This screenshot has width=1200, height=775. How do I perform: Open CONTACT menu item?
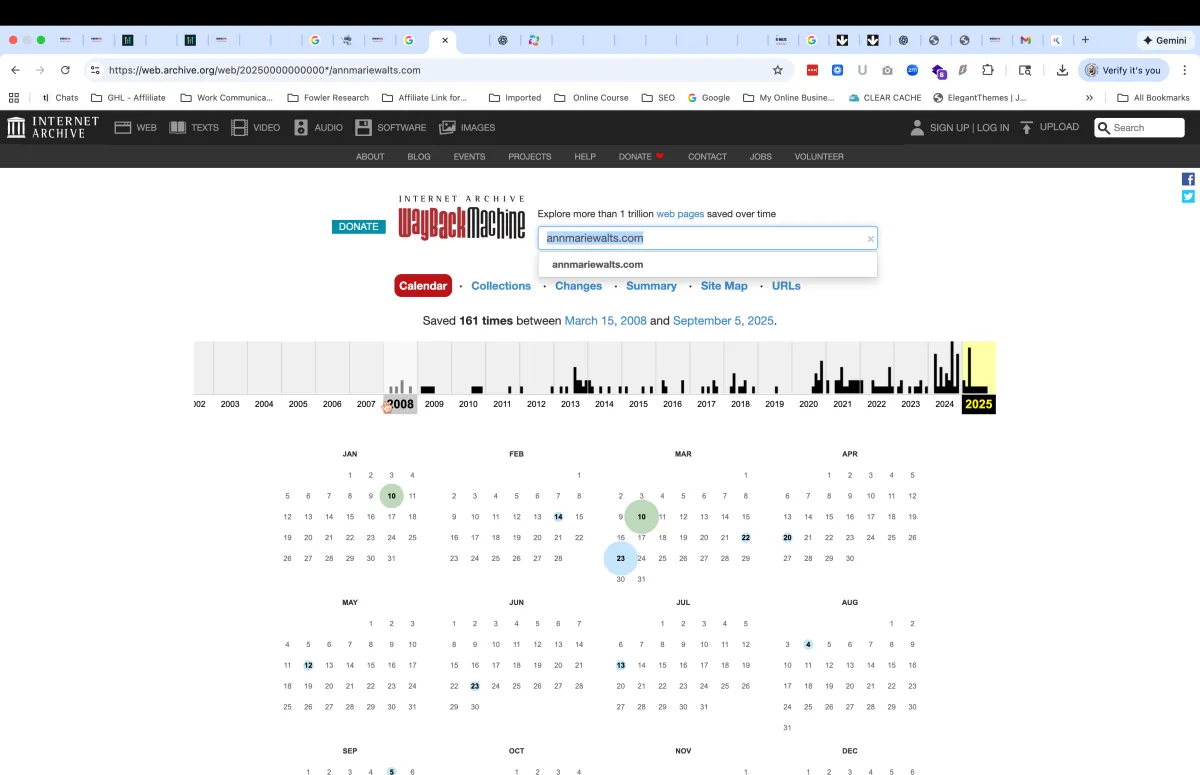[x=707, y=157]
